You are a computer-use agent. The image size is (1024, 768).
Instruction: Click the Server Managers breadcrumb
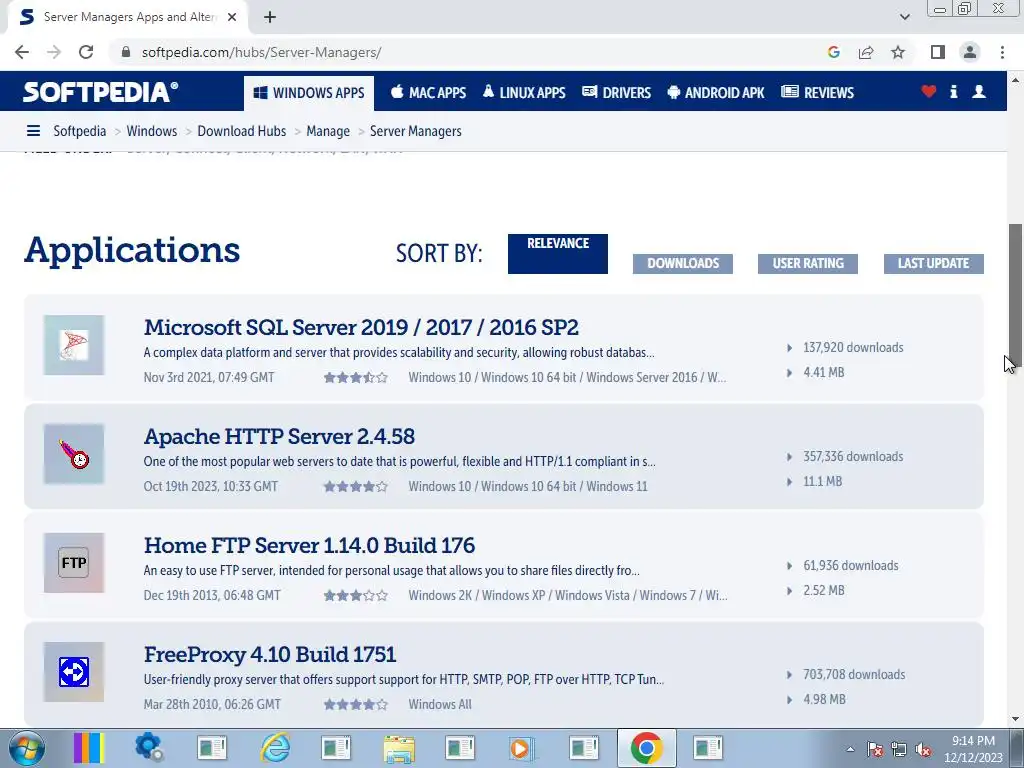click(x=415, y=131)
